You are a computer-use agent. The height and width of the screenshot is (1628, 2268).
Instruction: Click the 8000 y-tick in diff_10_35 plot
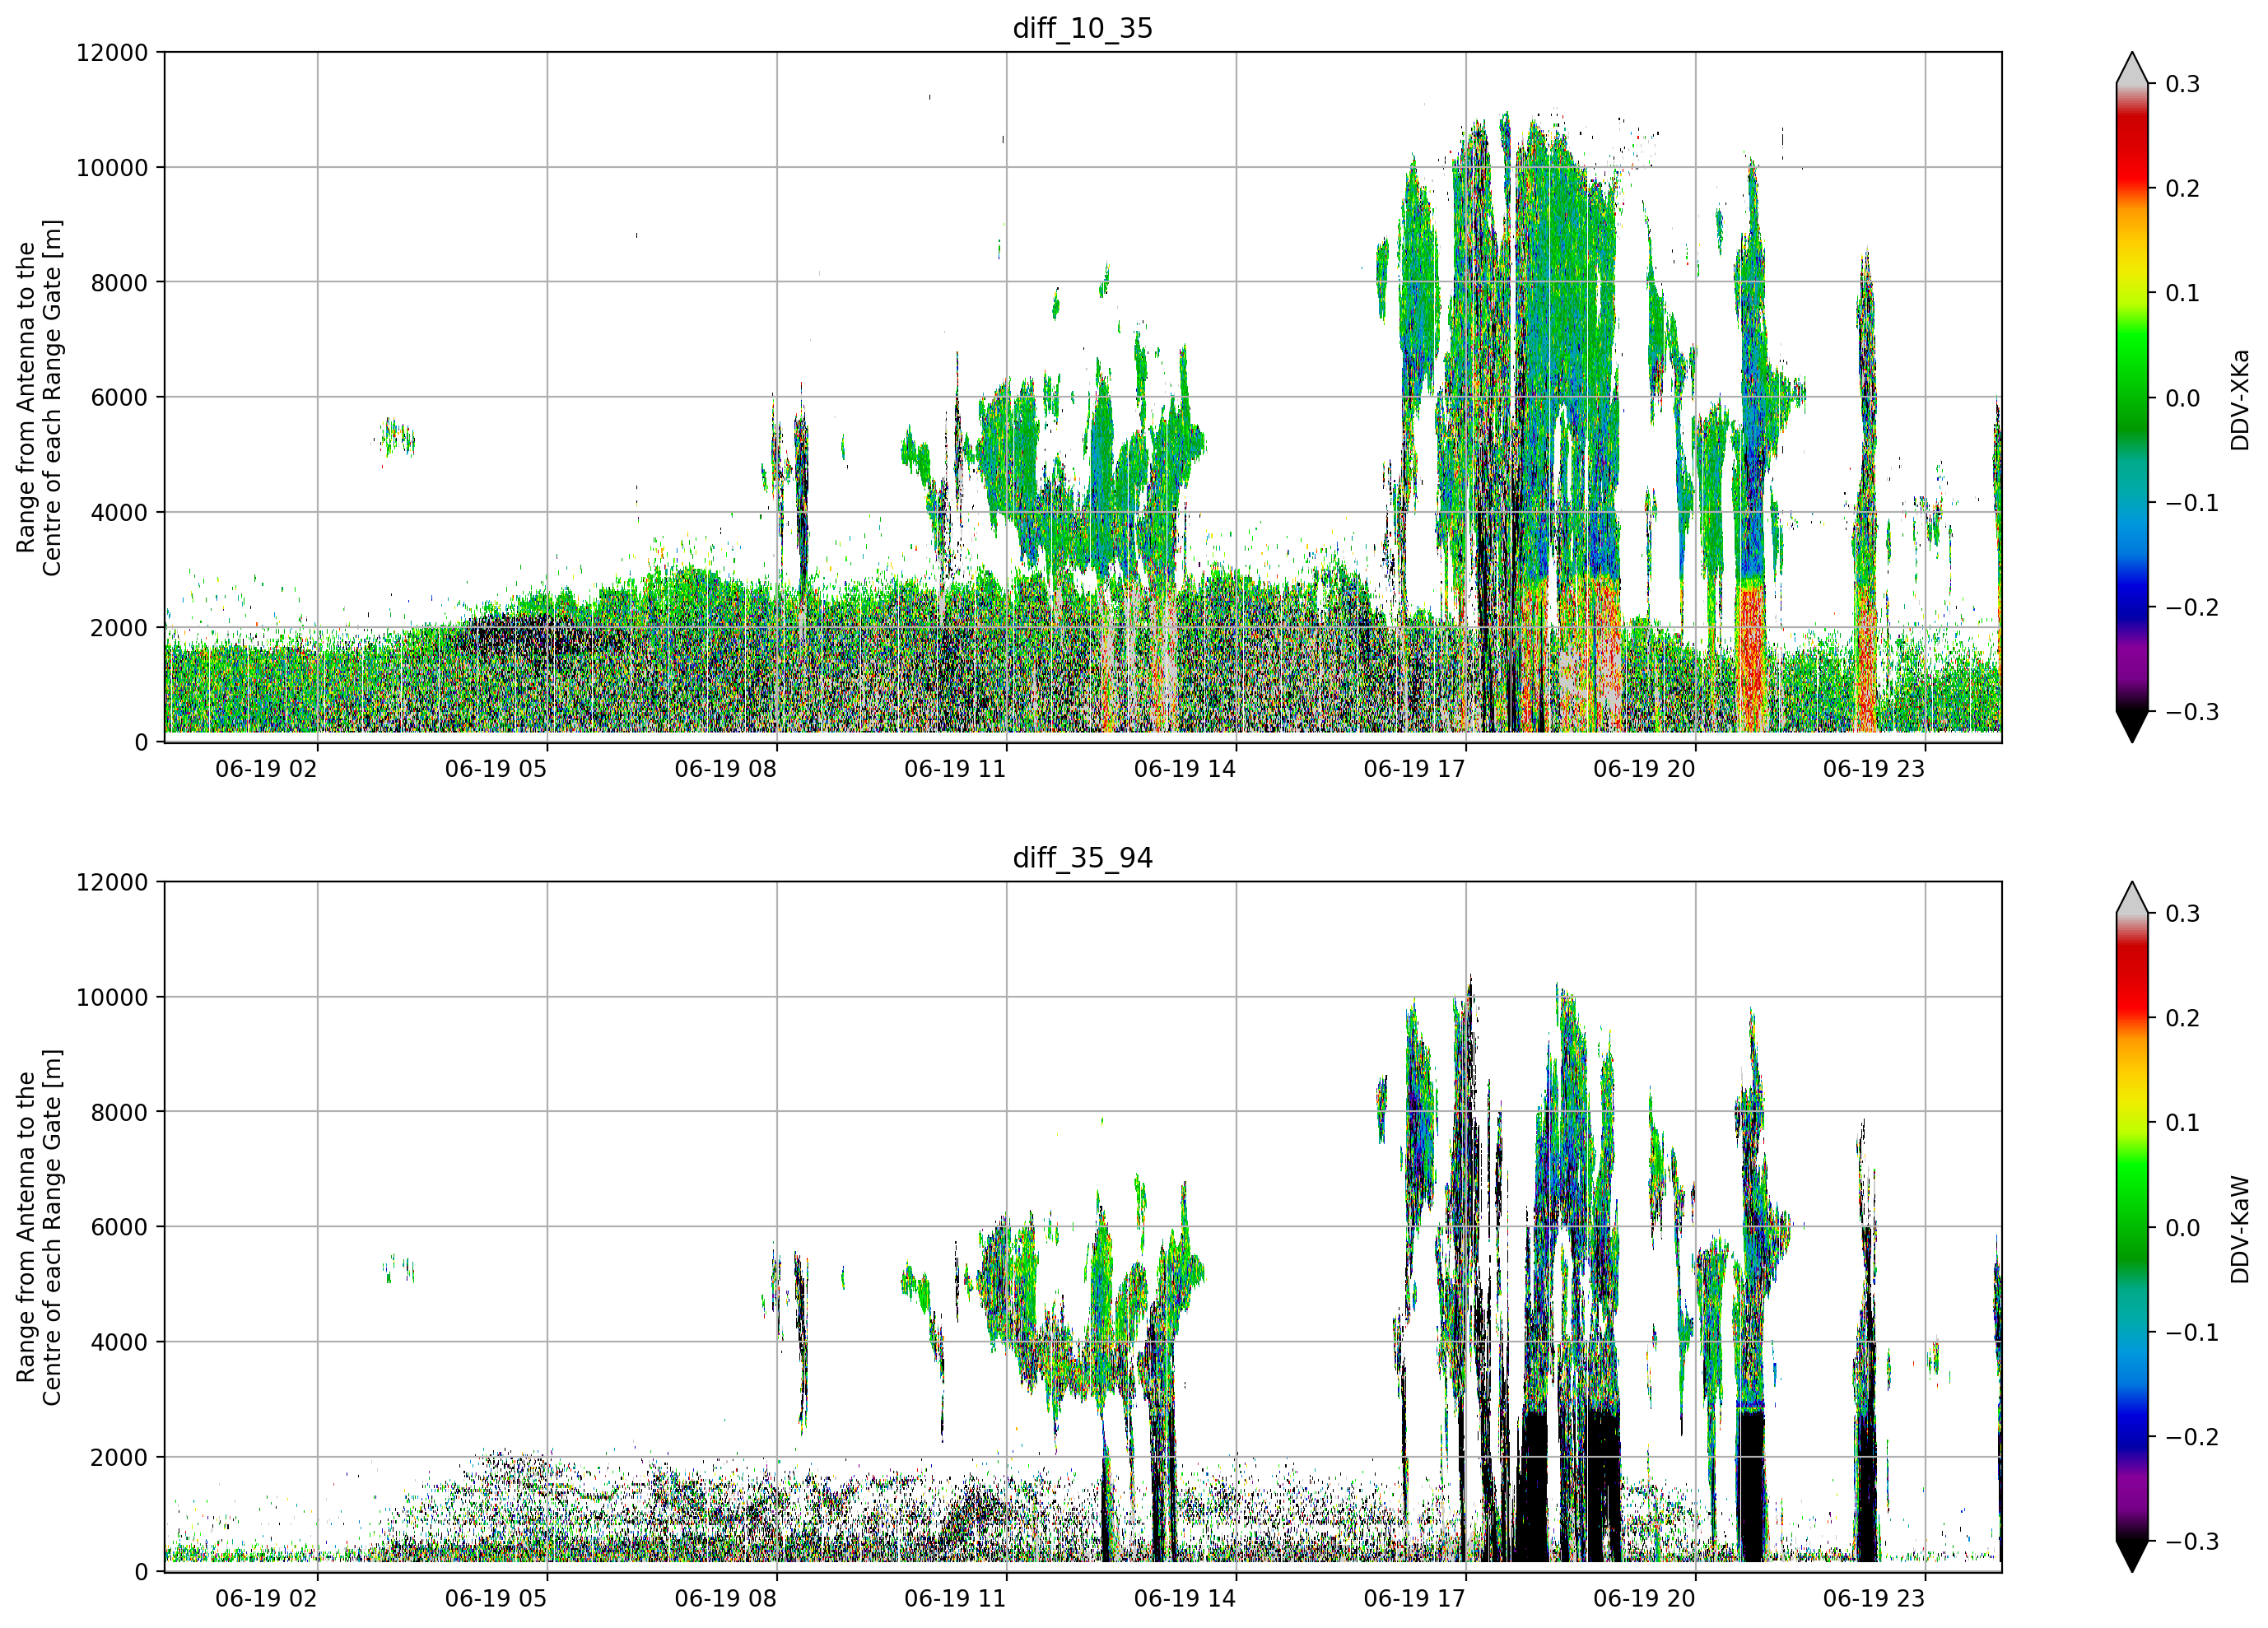[x=119, y=283]
